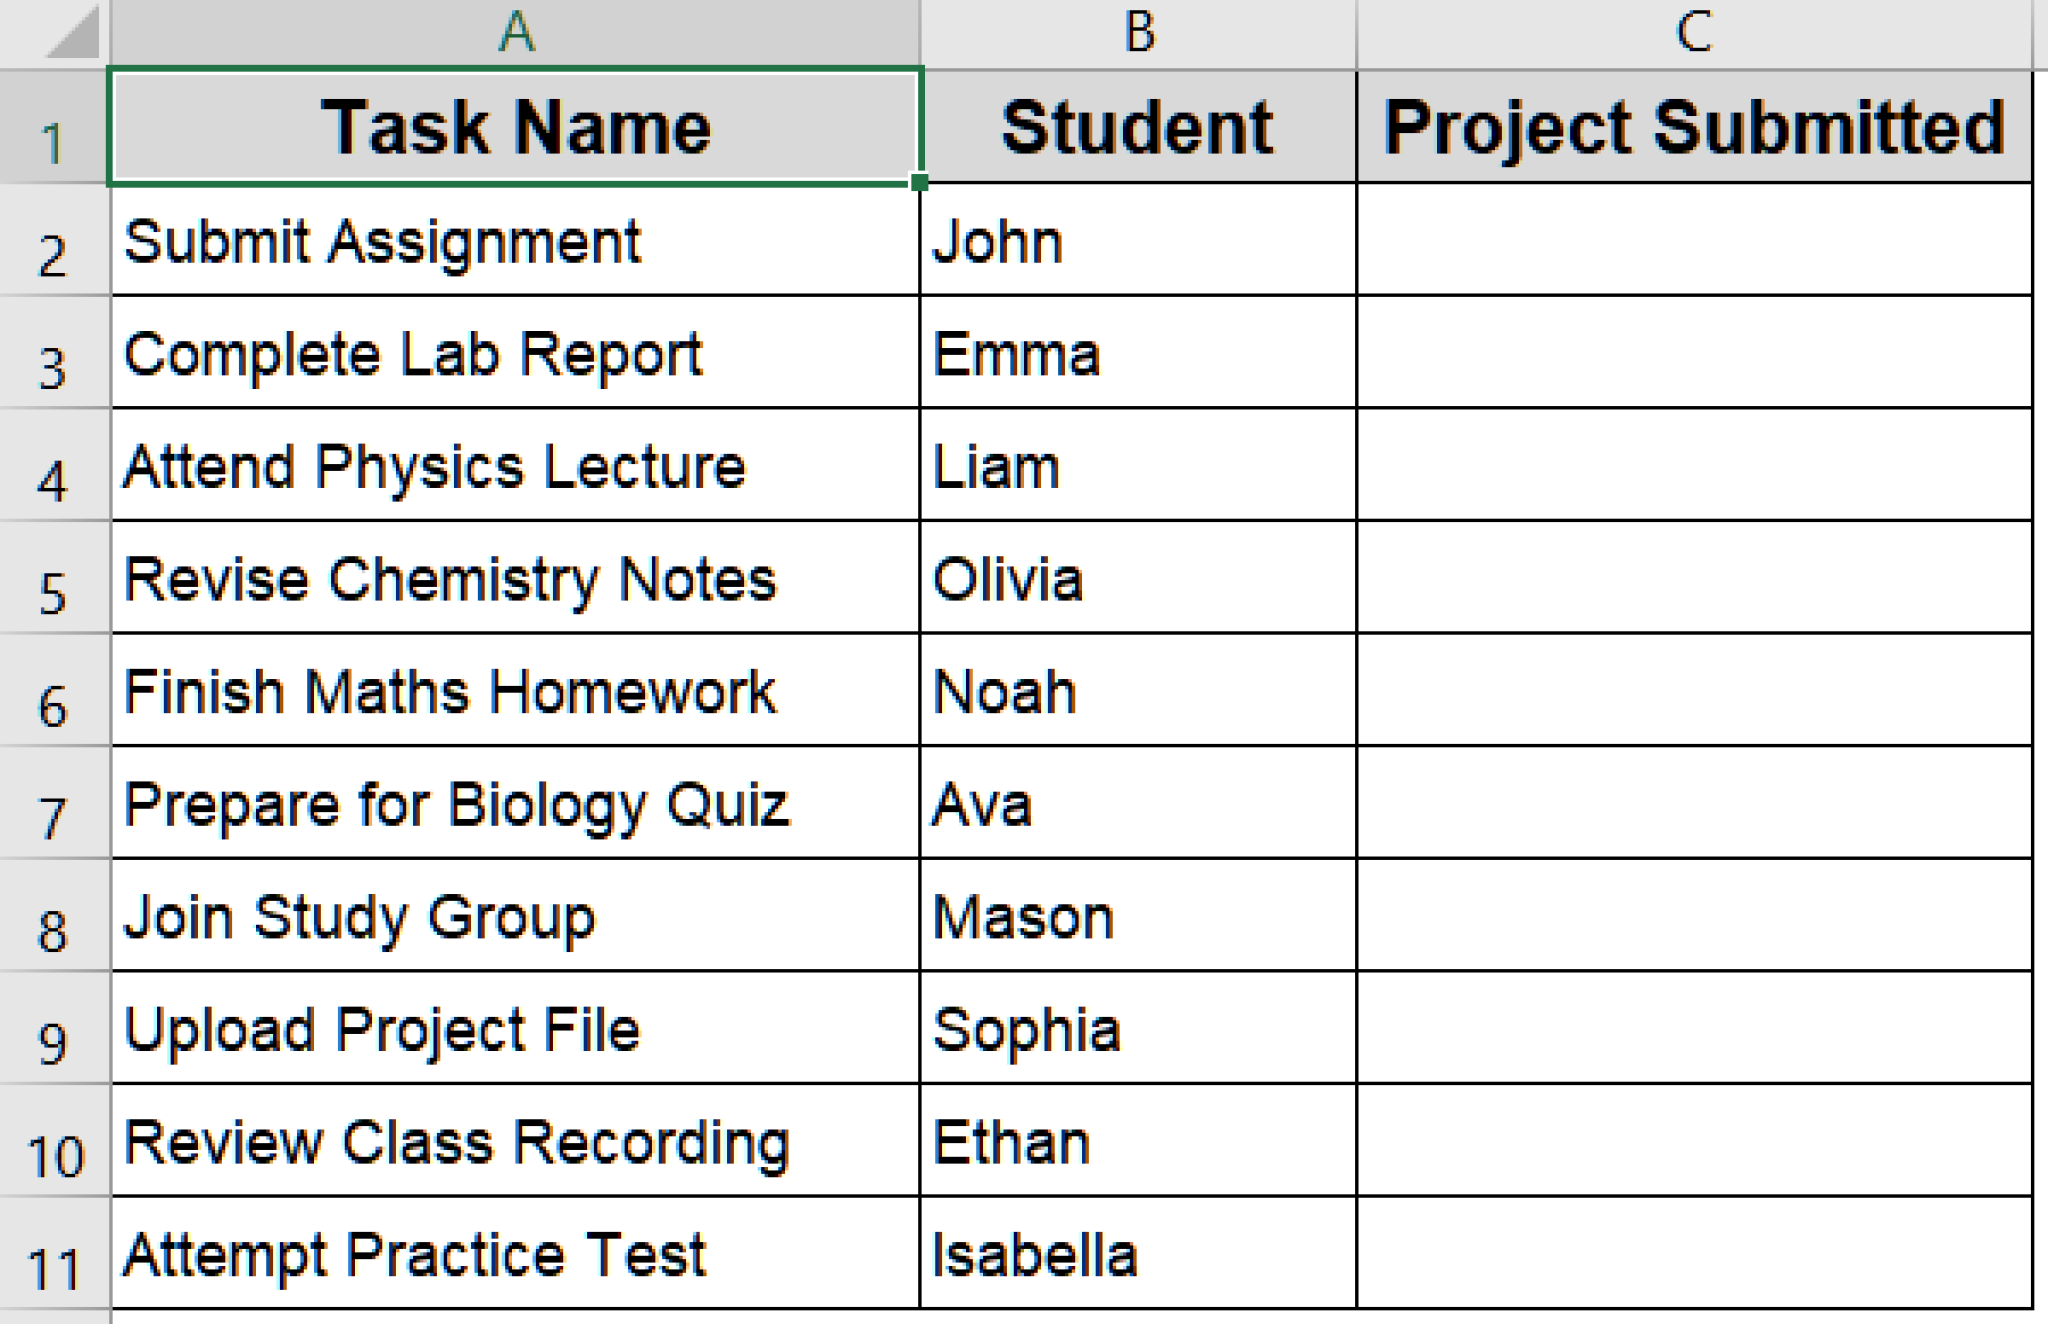Select the Submit Assignment cell
Screen dimensions: 2048x1324
tap(515, 241)
